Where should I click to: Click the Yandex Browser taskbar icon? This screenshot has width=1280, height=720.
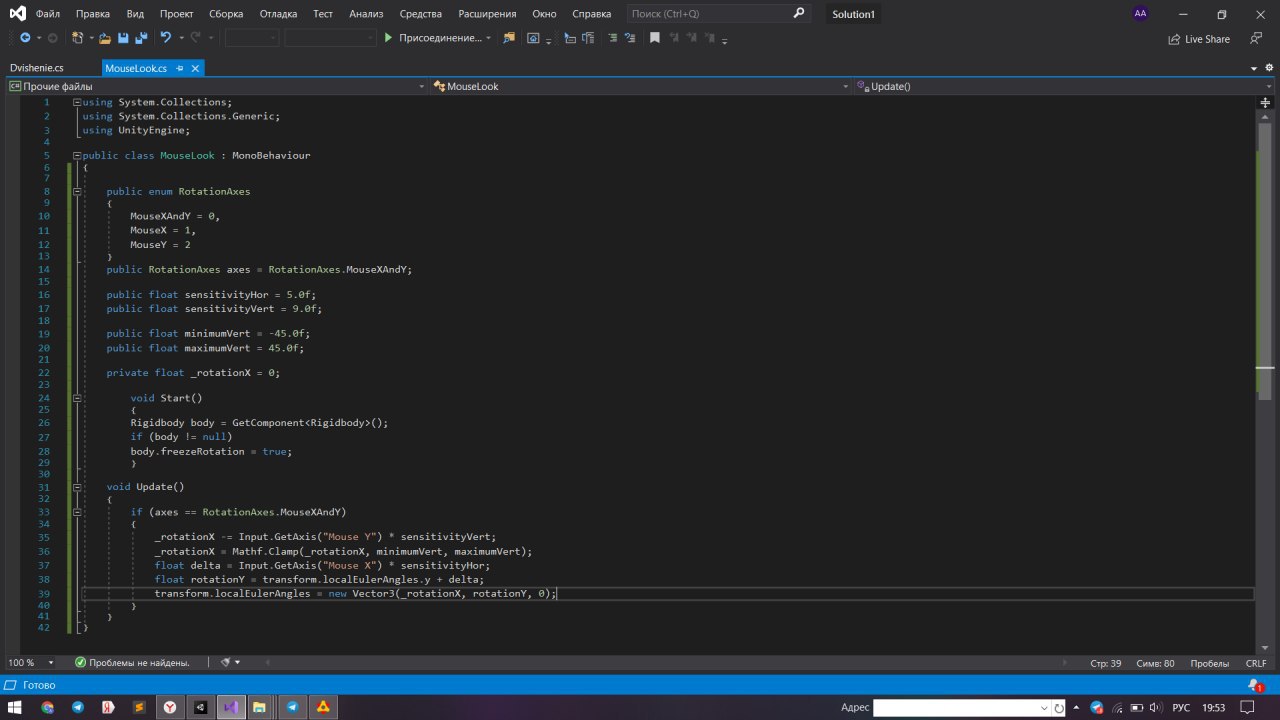(170, 707)
